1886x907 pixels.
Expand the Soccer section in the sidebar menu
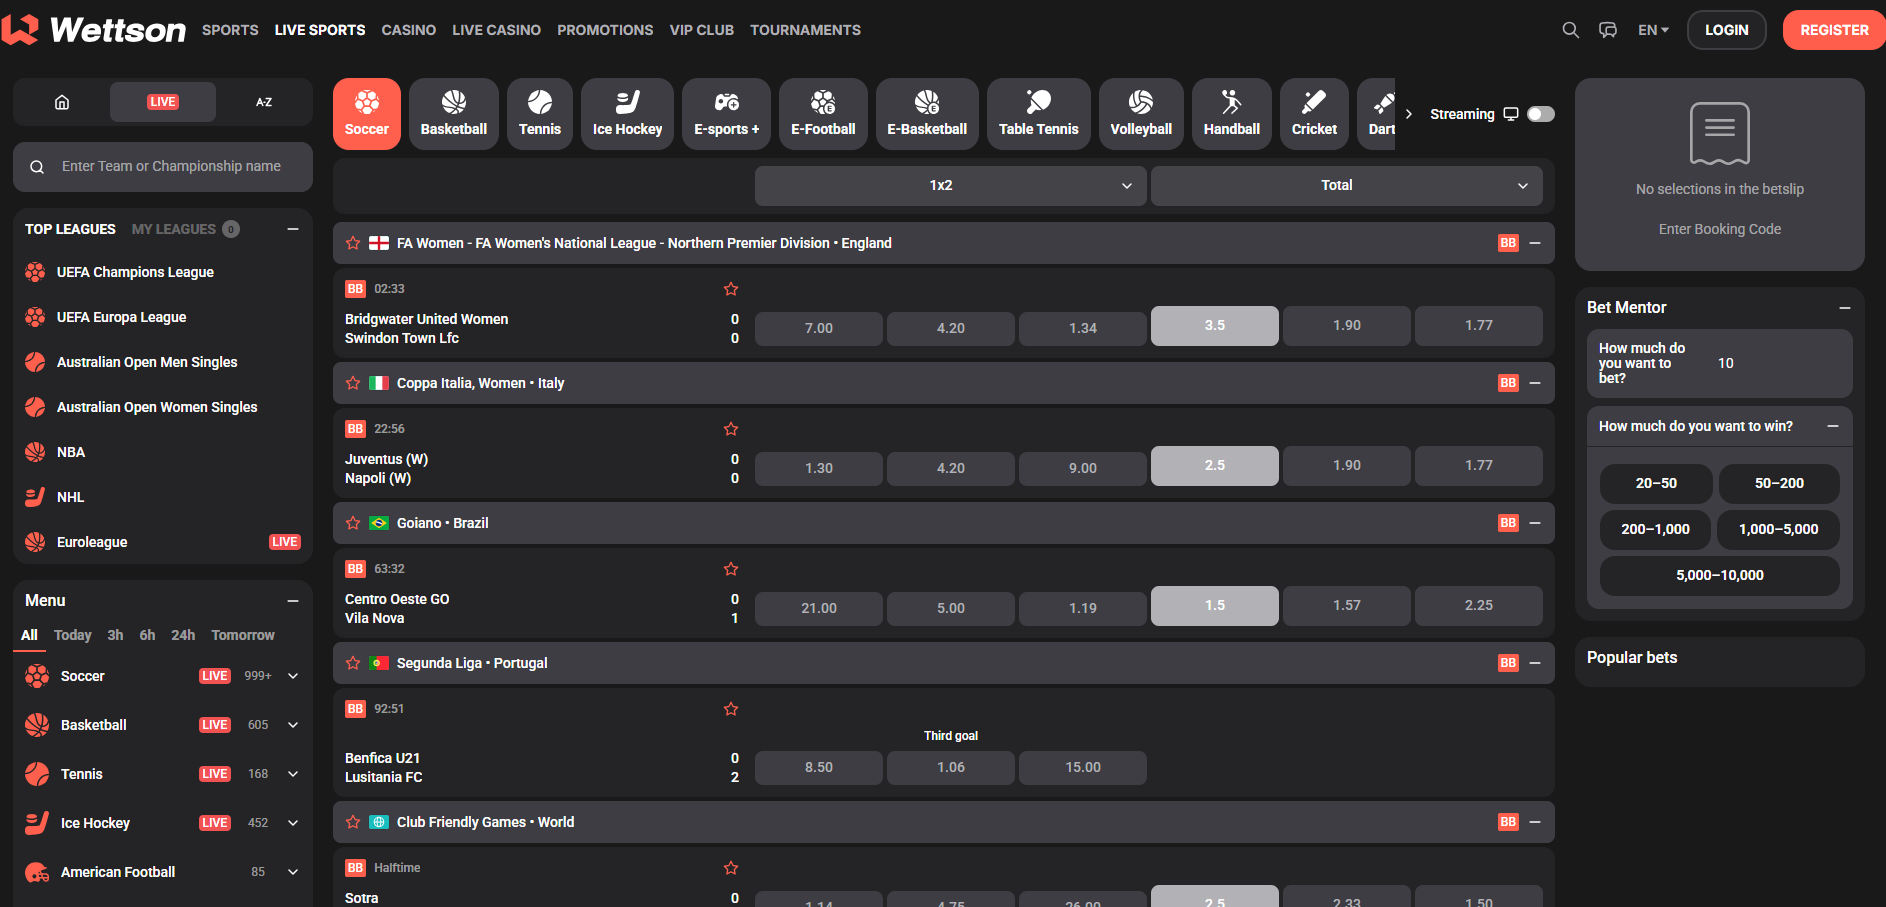click(x=292, y=675)
